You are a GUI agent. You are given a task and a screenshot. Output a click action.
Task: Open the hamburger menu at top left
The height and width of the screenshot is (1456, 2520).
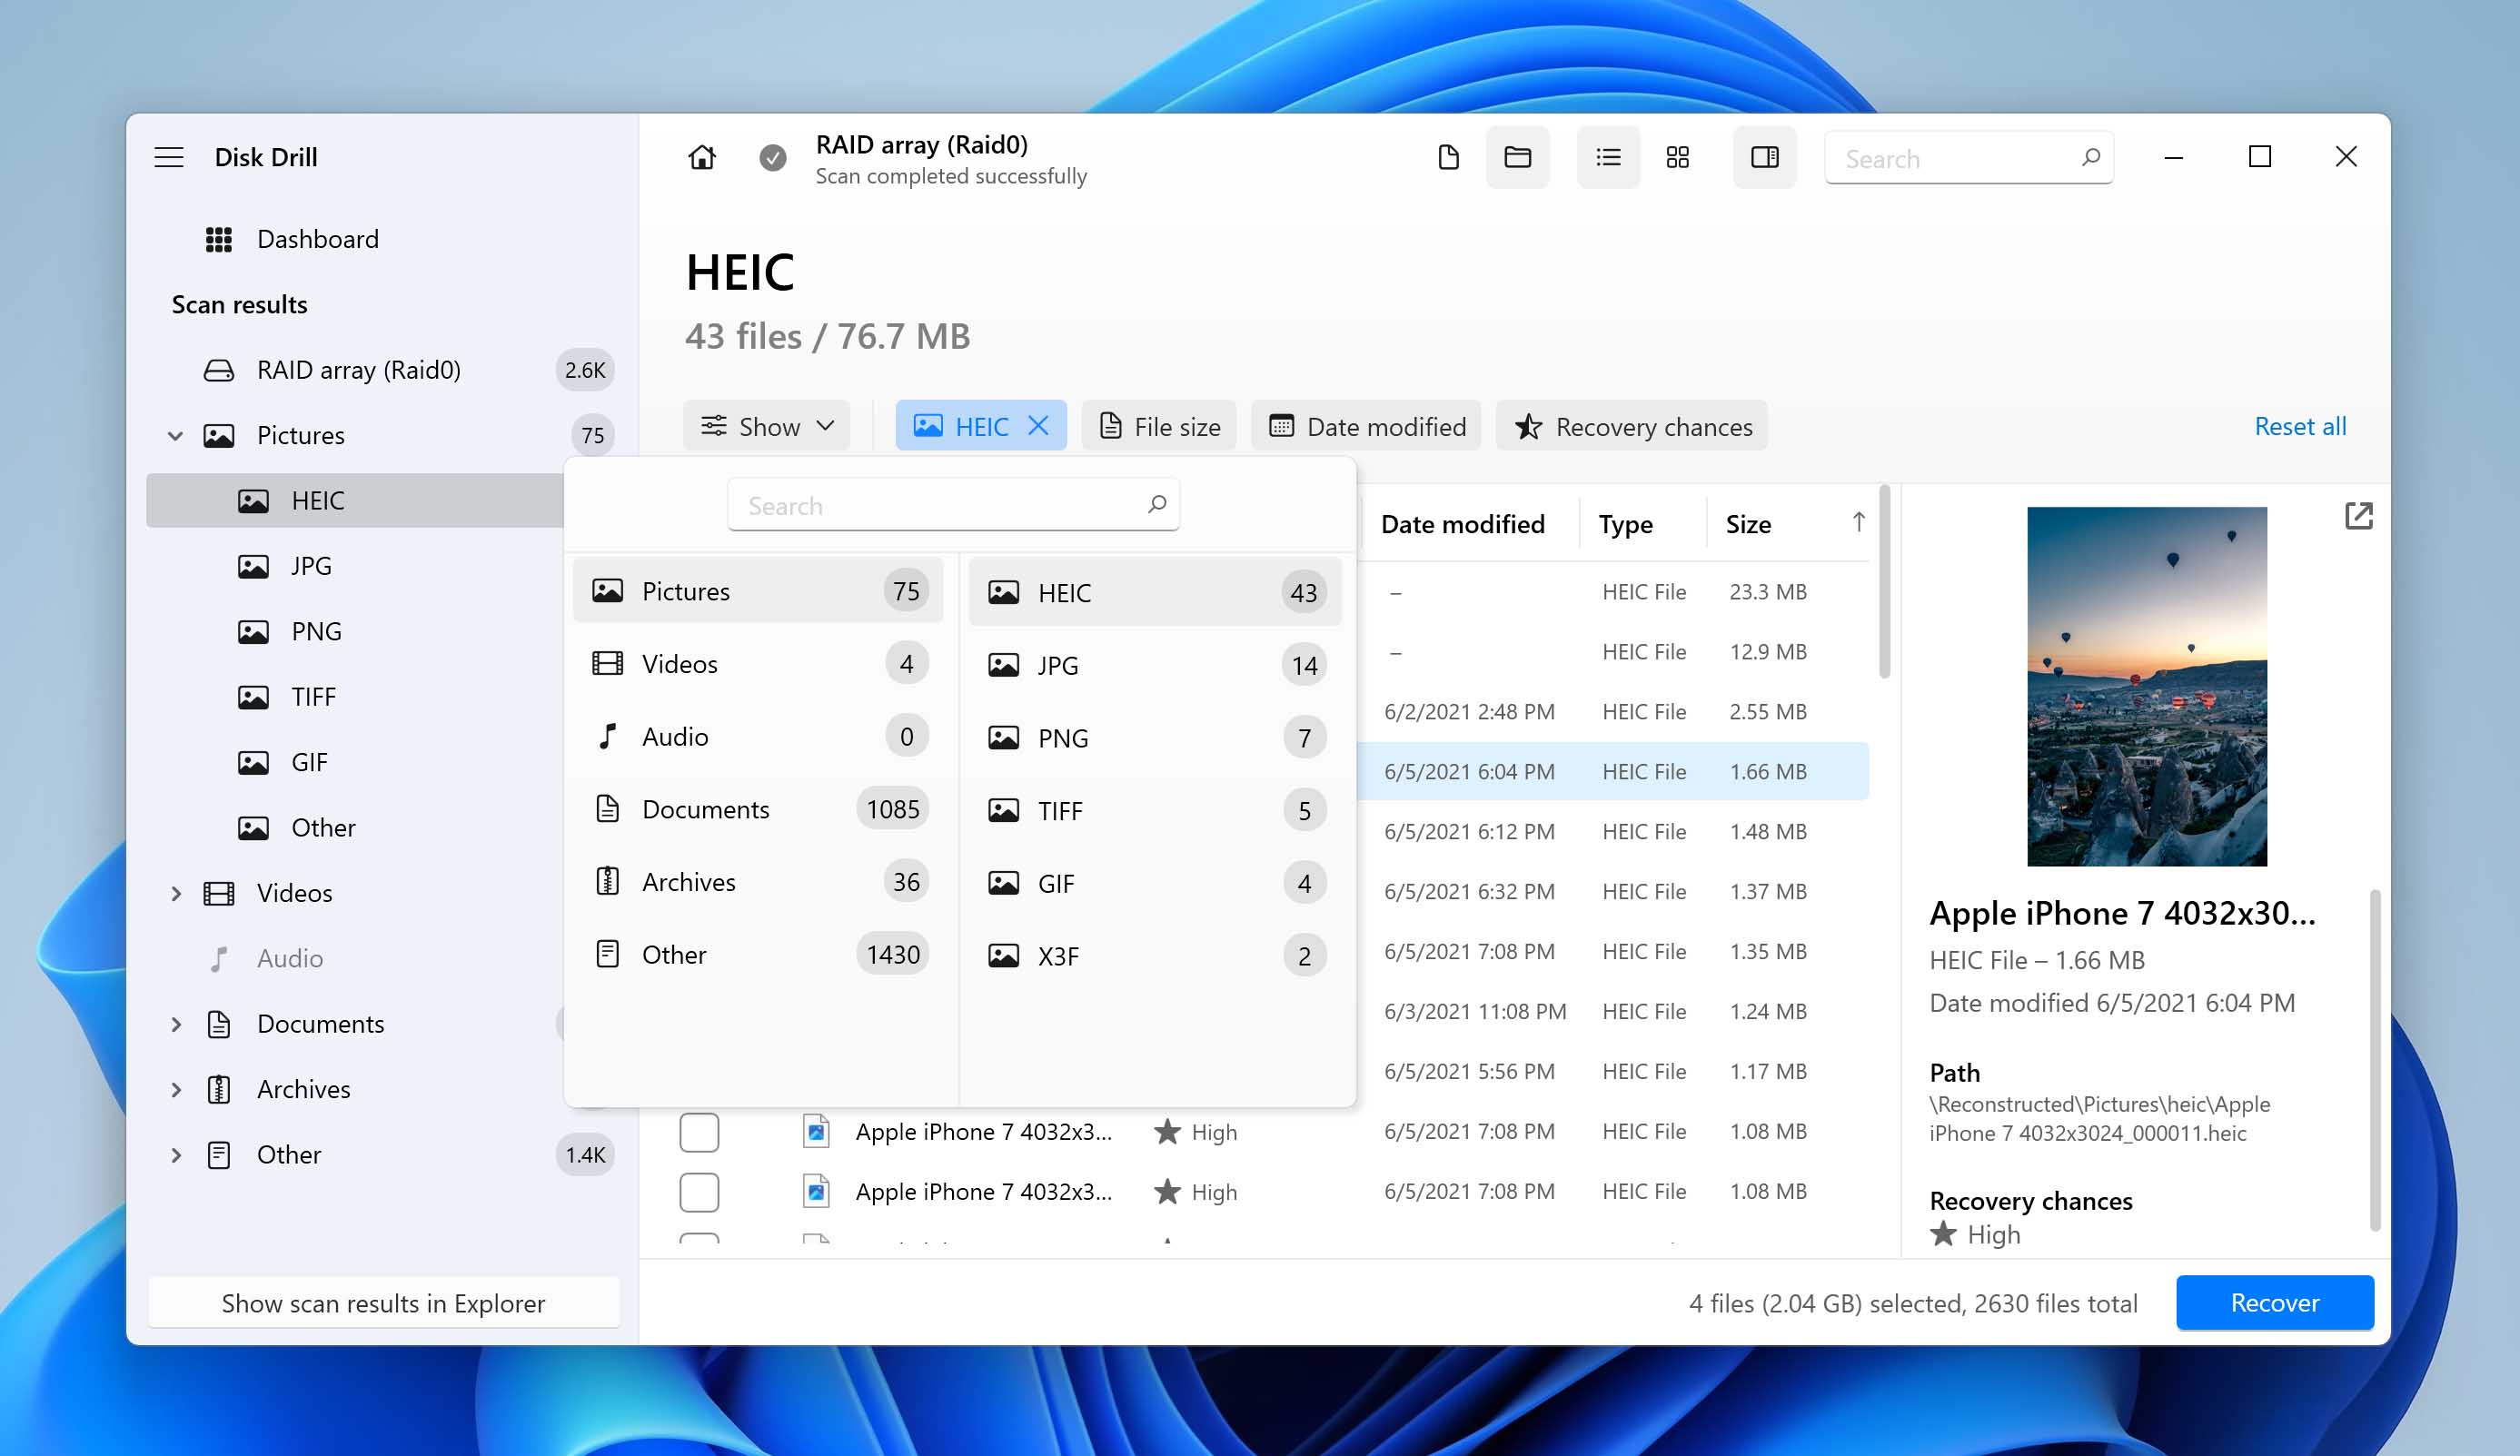tap(170, 156)
